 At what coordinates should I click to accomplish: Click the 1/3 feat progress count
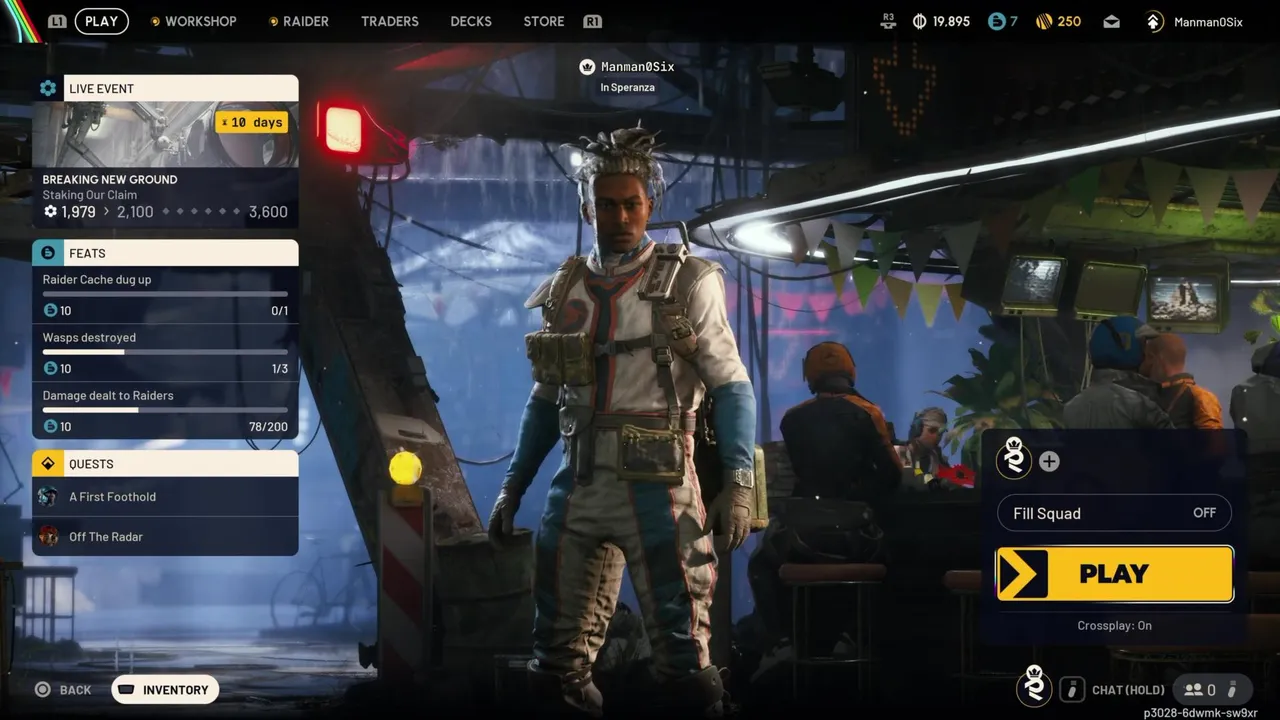point(279,369)
